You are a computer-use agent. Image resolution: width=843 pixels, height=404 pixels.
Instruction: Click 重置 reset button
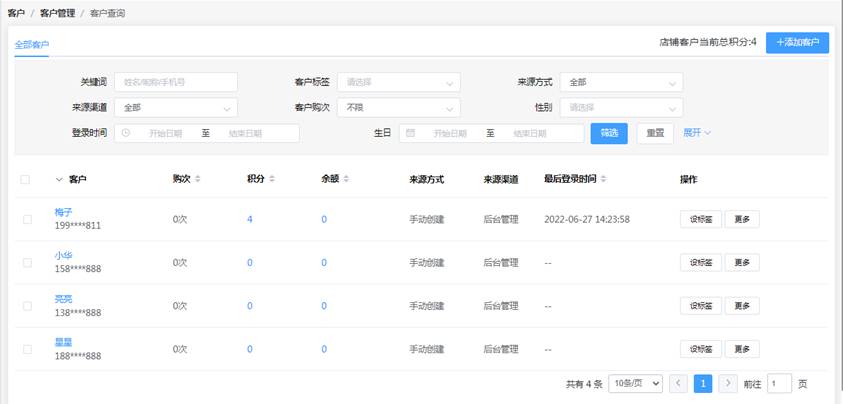click(655, 133)
